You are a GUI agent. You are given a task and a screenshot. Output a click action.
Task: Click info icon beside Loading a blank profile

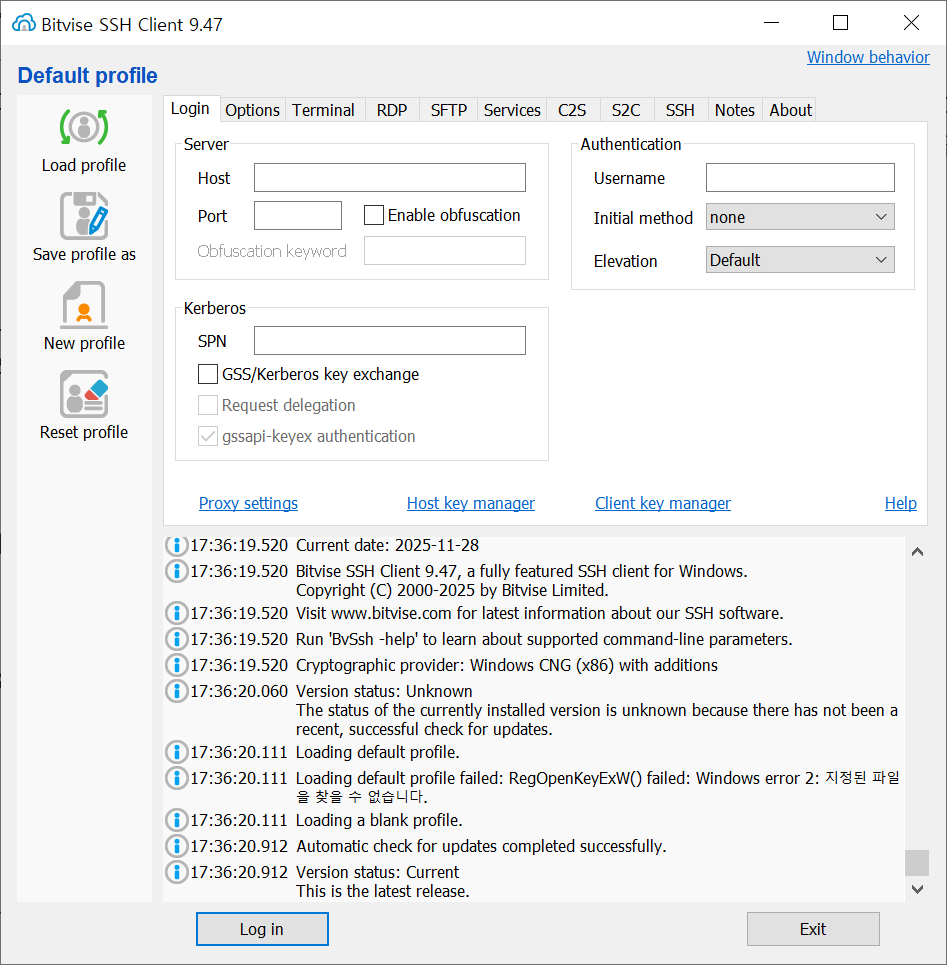(x=176, y=820)
